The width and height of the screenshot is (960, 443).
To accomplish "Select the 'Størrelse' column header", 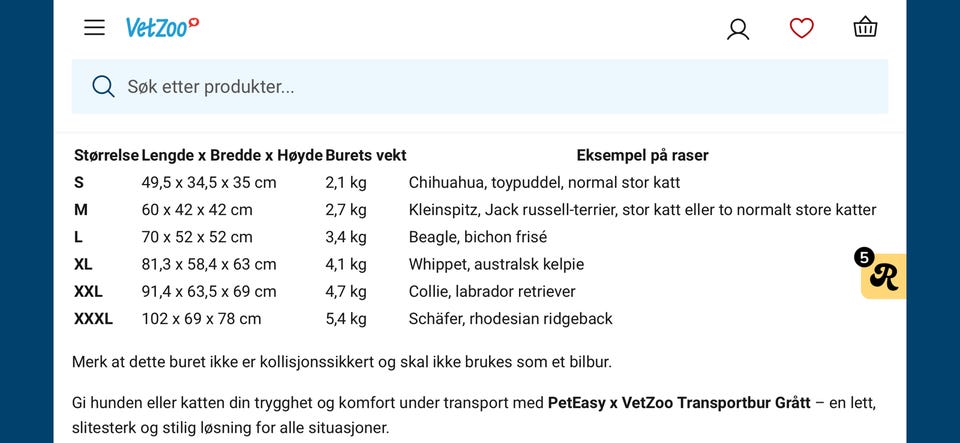I will tap(107, 155).
